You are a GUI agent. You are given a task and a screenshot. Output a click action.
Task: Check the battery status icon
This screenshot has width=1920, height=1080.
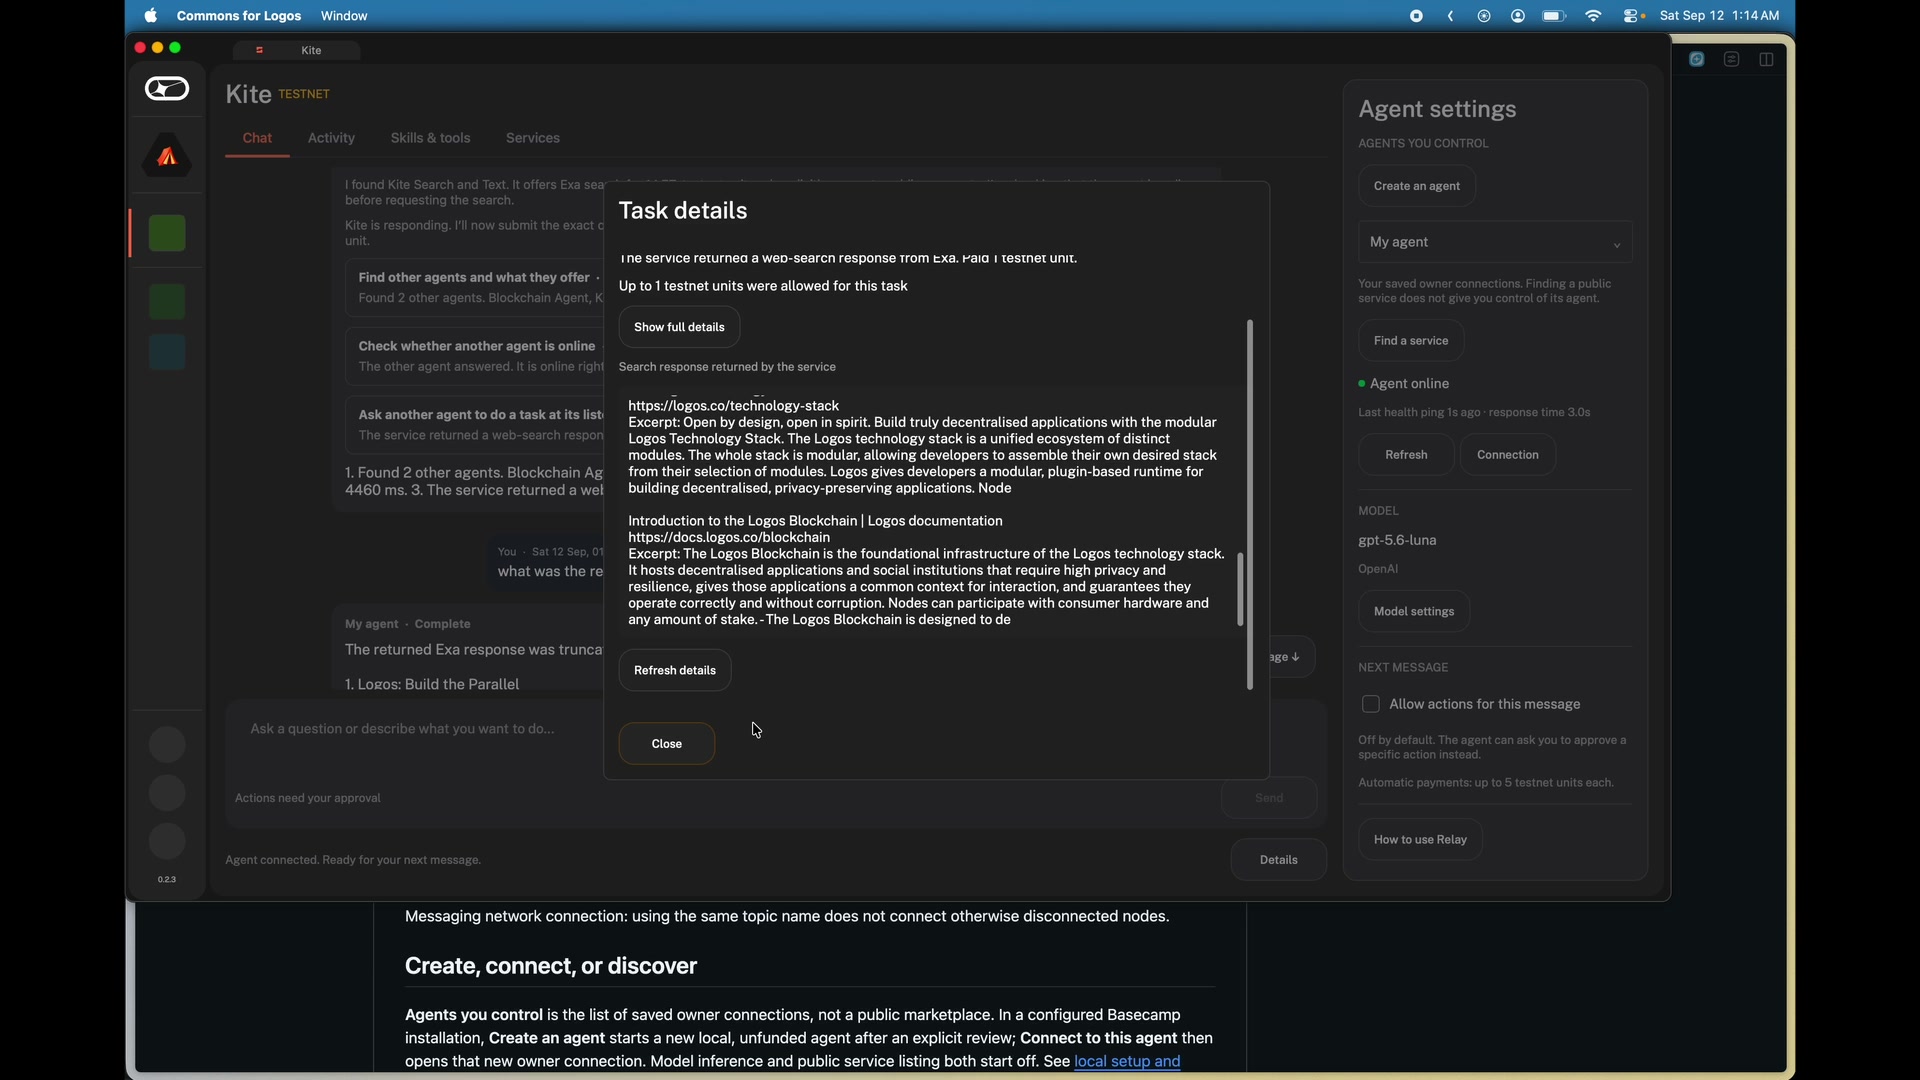tap(1555, 16)
